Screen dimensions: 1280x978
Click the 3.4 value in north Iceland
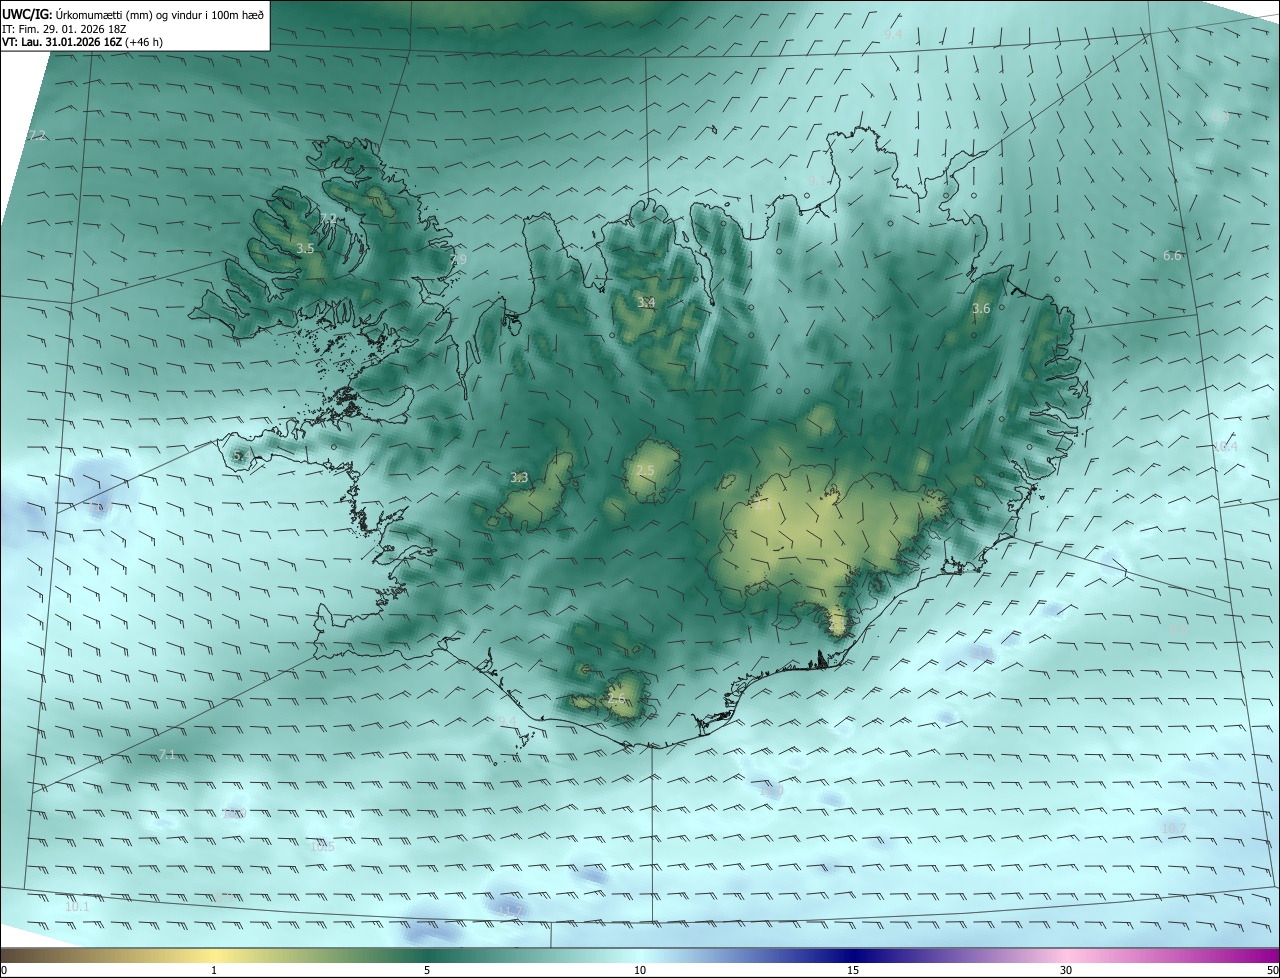[x=646, y=302]
